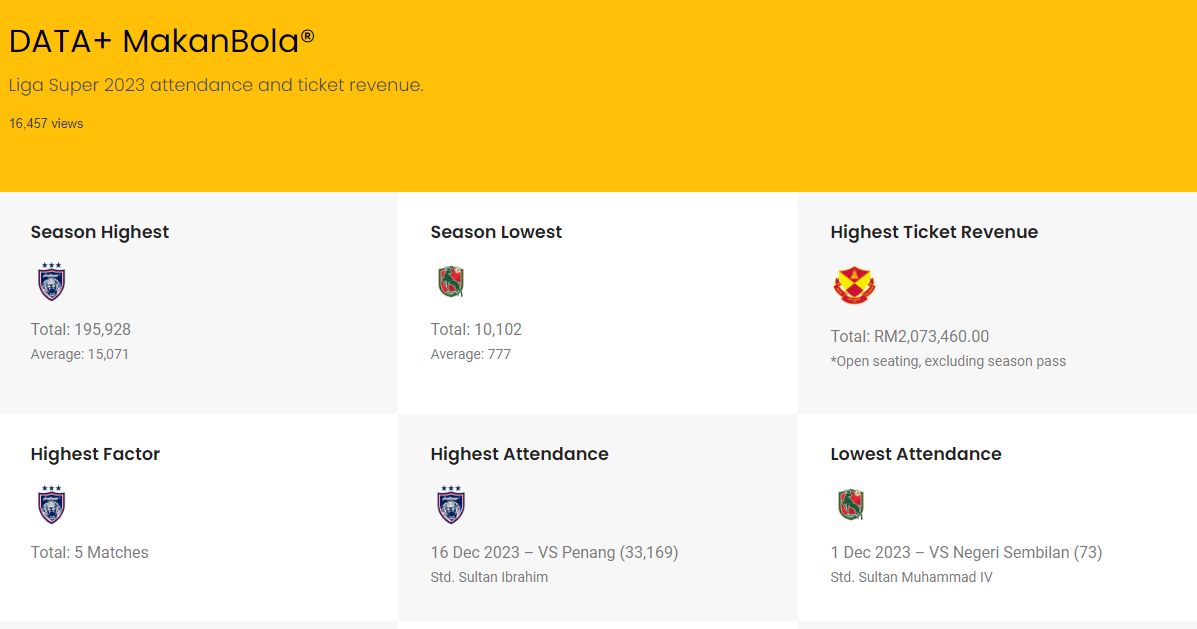
Task: Select the Highest Factor card heading
Action: pos(95,454)
